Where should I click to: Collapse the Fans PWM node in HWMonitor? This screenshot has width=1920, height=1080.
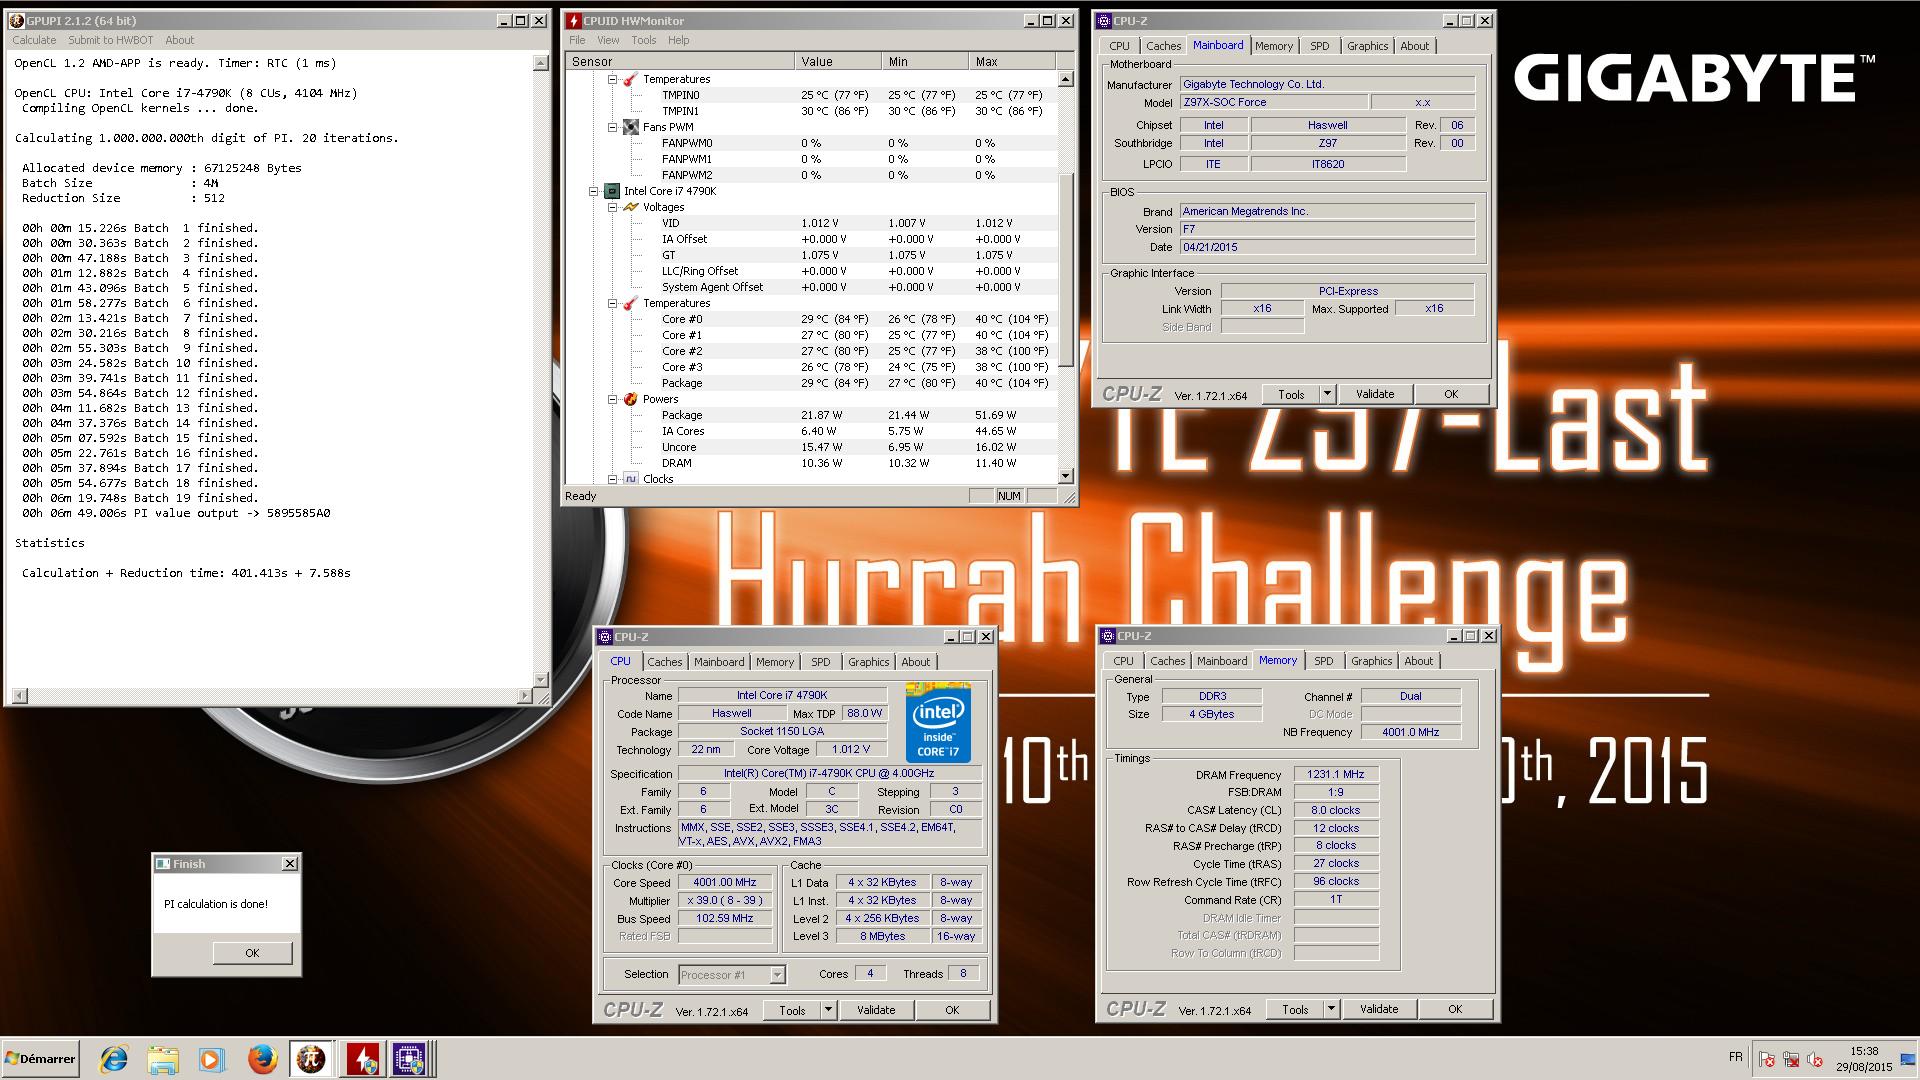pyautogui.click(x=612, y=127)
